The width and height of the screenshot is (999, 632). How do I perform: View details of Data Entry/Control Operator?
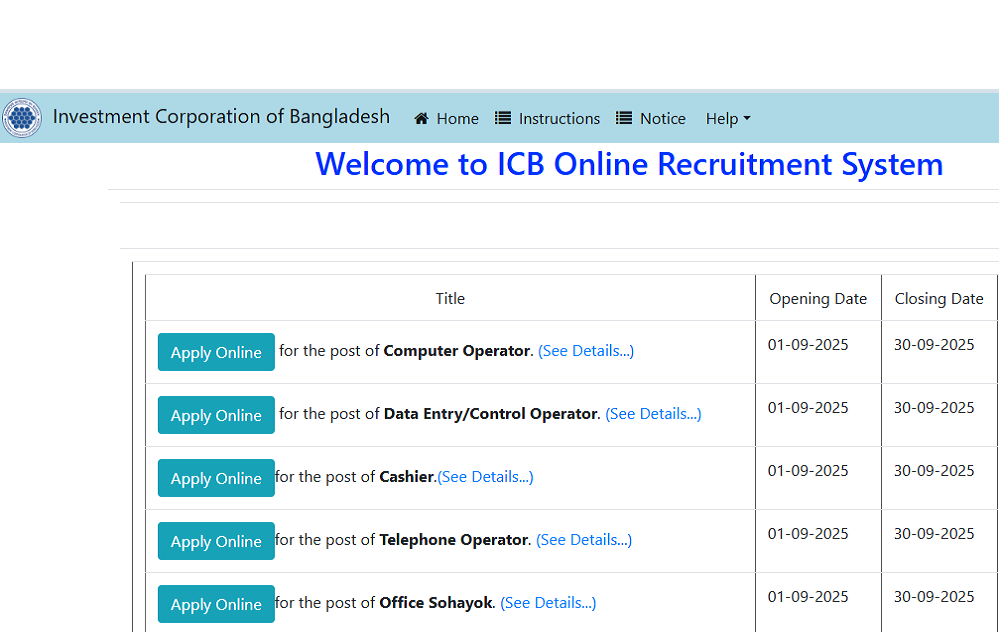653,414
